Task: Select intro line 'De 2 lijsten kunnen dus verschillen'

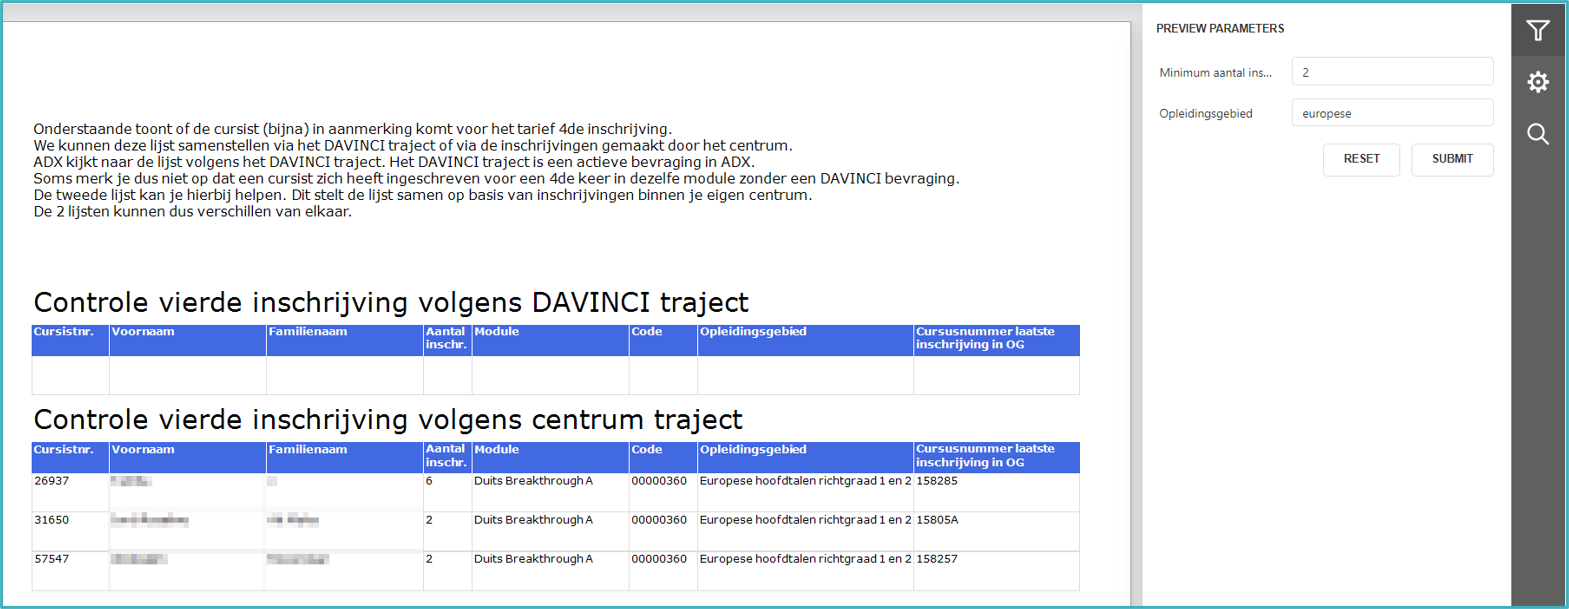Action: pos(193,212)
